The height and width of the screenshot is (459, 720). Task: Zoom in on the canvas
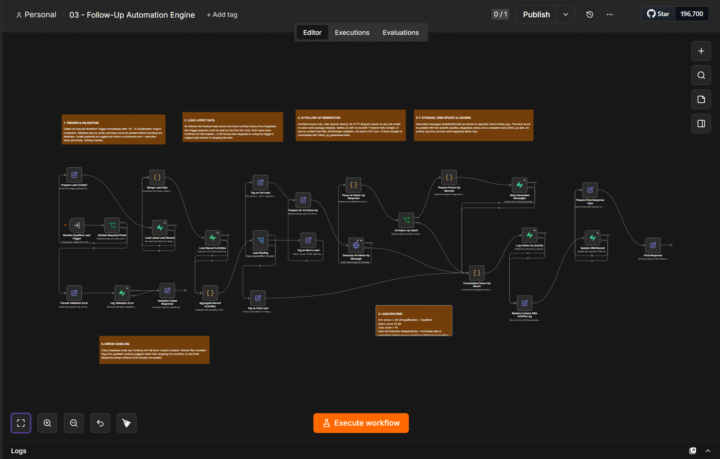[x=47, y=423]
